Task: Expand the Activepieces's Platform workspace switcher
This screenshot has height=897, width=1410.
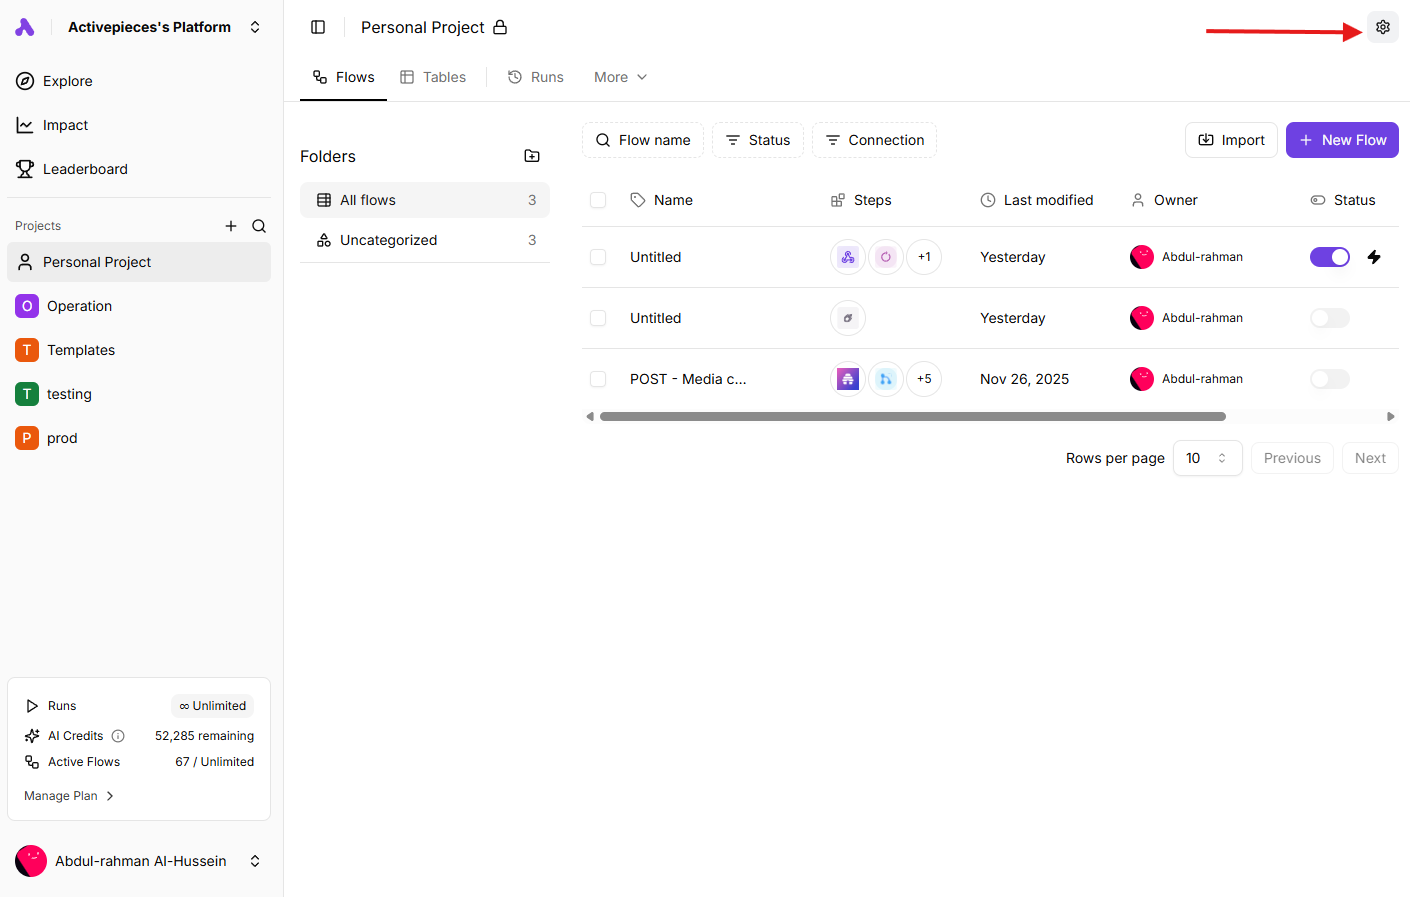Action: click(x=255, y=27)
